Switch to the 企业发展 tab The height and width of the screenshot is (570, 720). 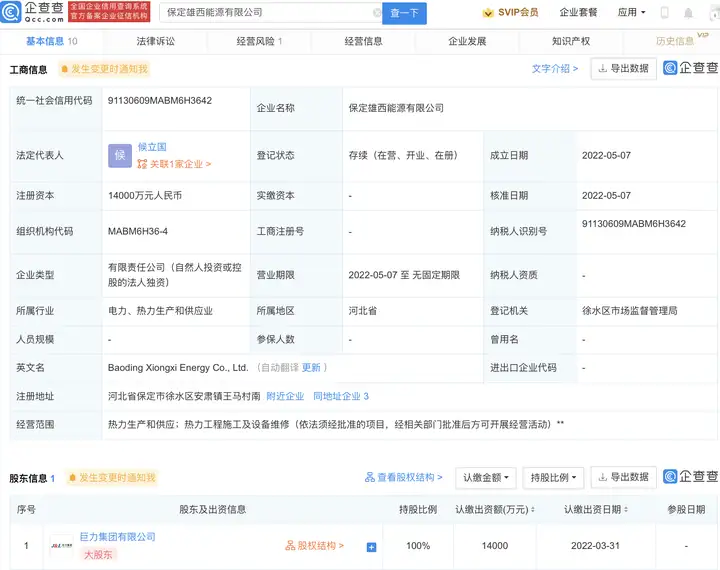[x=467, y=41]
